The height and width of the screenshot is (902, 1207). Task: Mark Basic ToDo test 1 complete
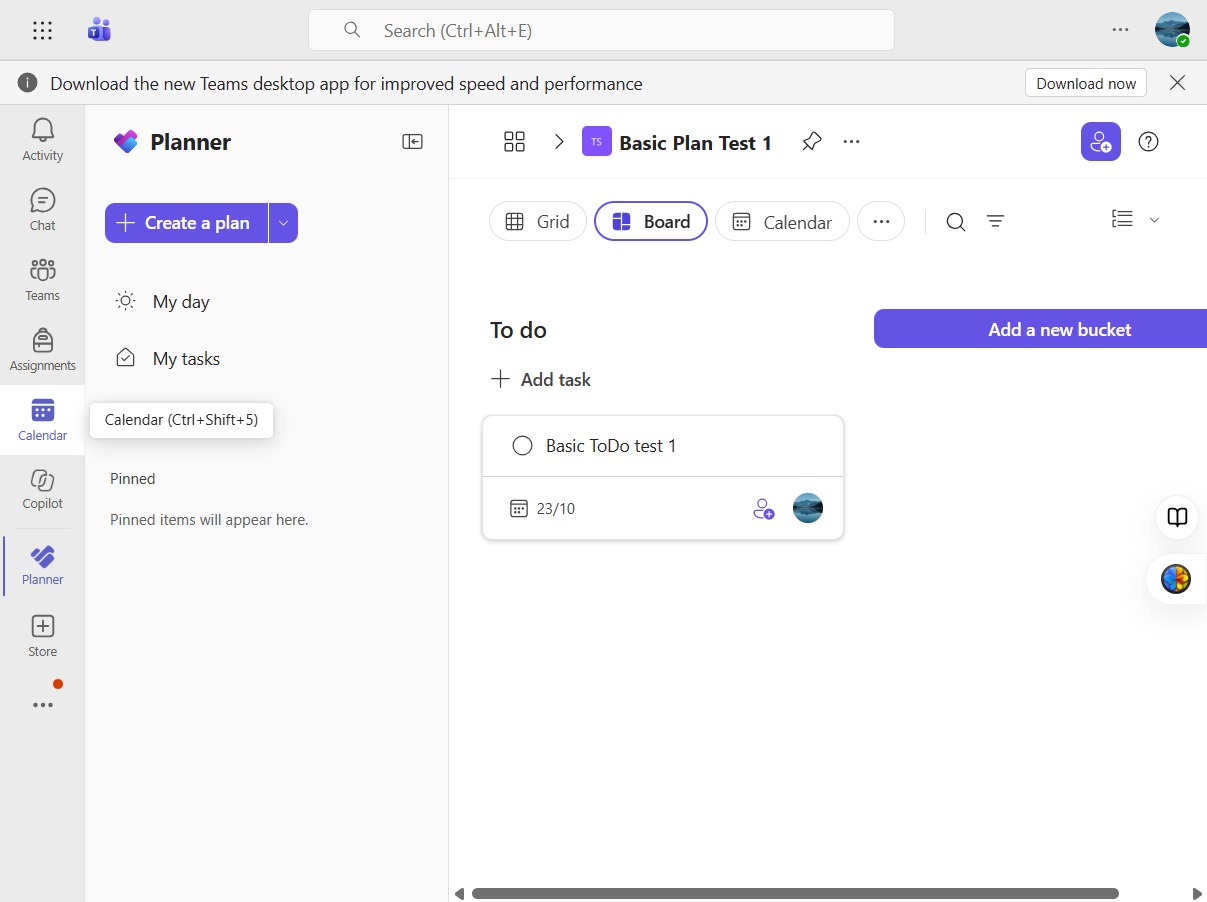[522, 446]
